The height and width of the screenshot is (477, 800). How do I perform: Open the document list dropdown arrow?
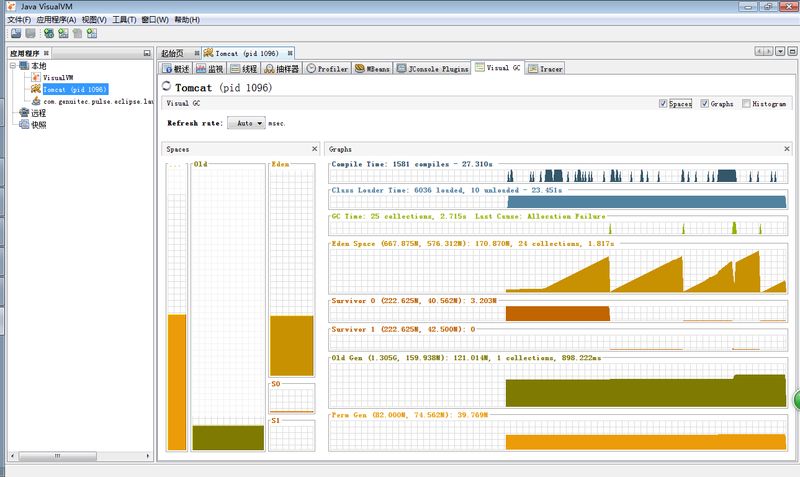click(x=780, y=52)
